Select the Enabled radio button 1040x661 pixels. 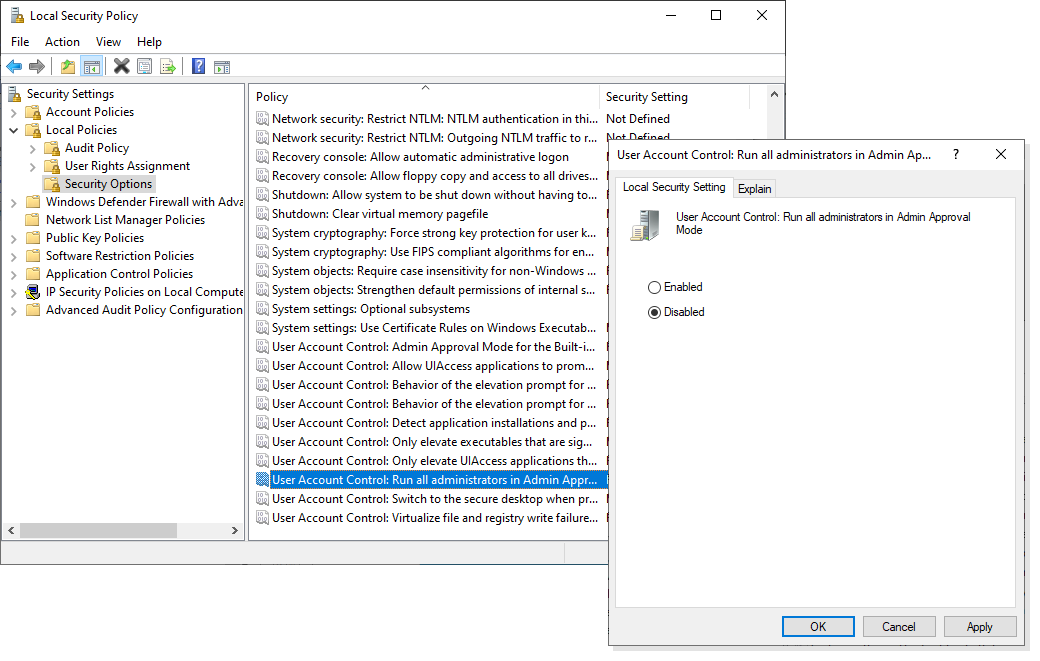[655, 287]
